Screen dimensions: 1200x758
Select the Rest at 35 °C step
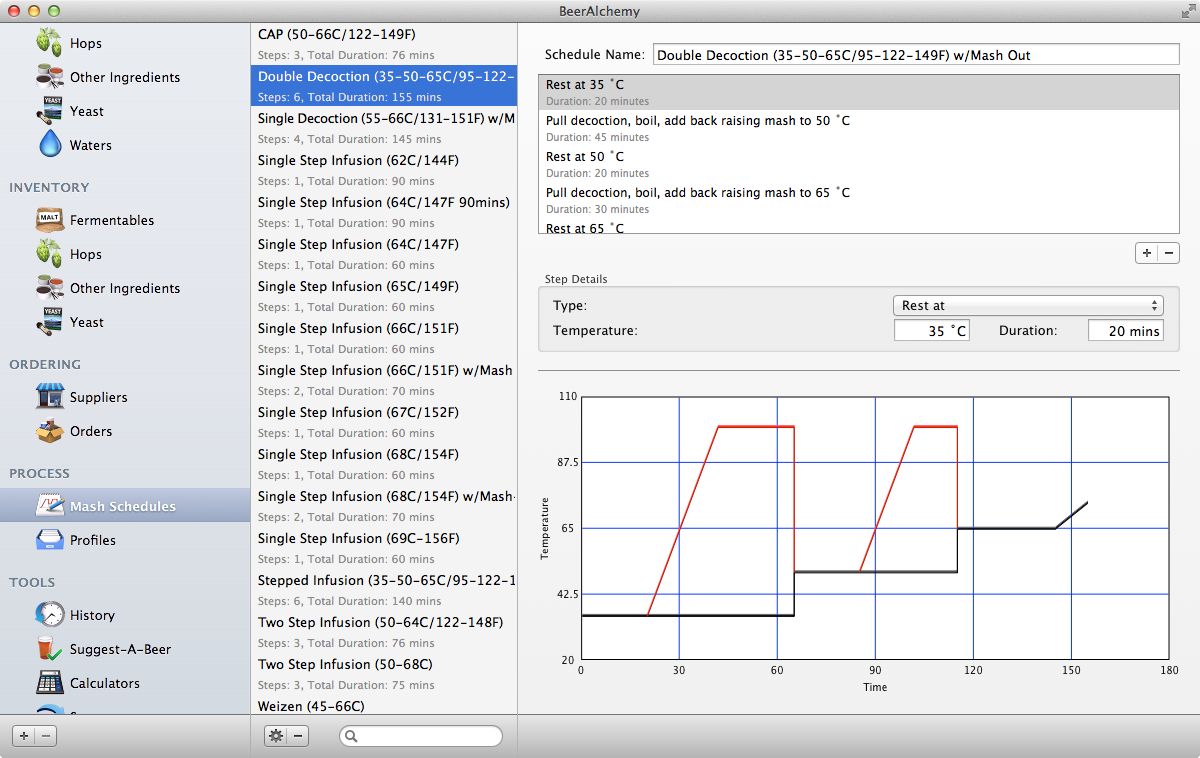859,92
